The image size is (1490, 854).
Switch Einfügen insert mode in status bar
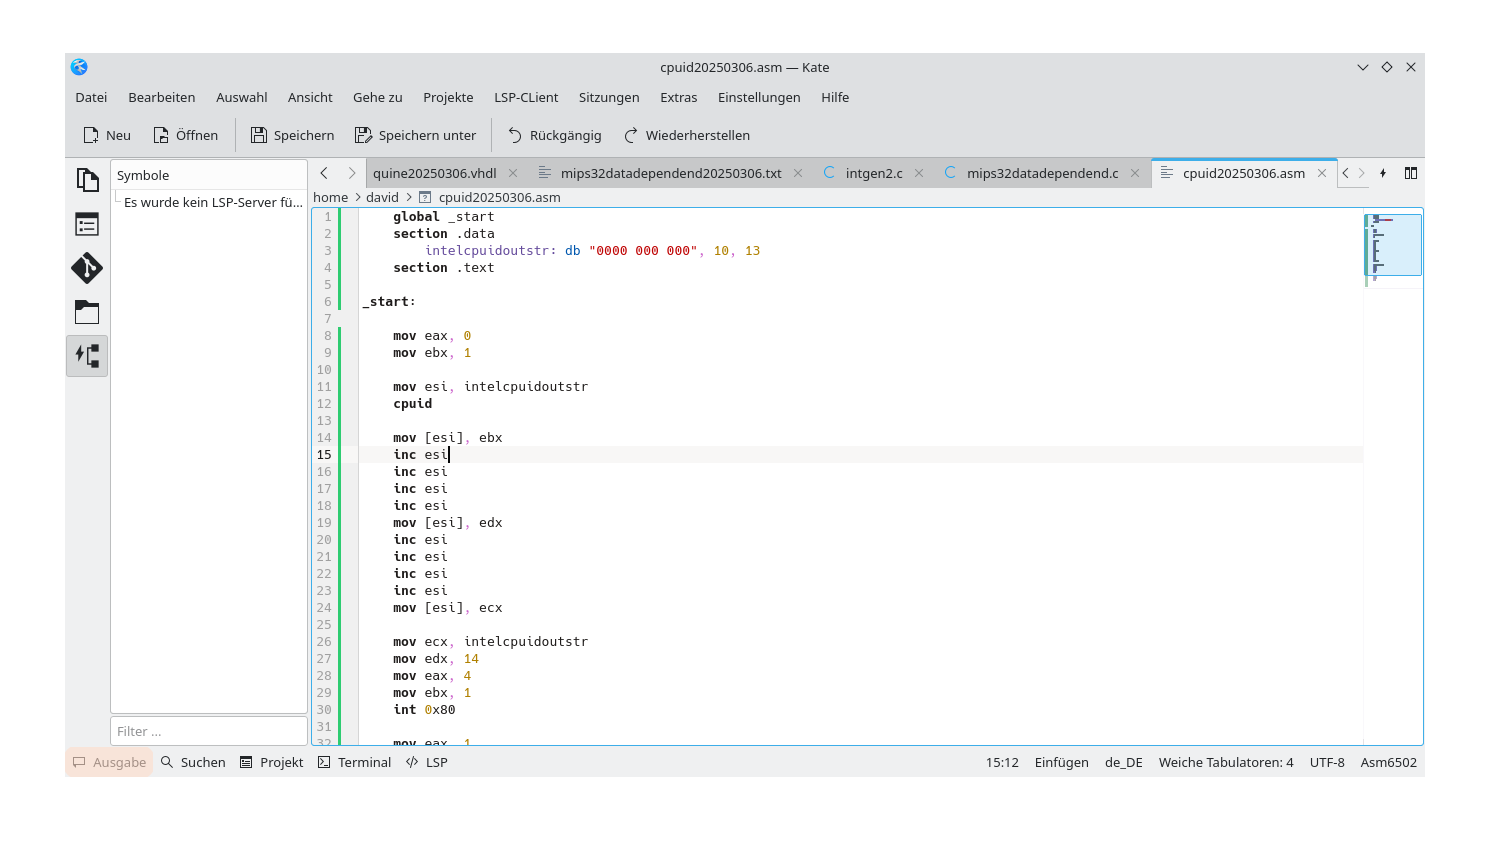tap(1061, 762)
